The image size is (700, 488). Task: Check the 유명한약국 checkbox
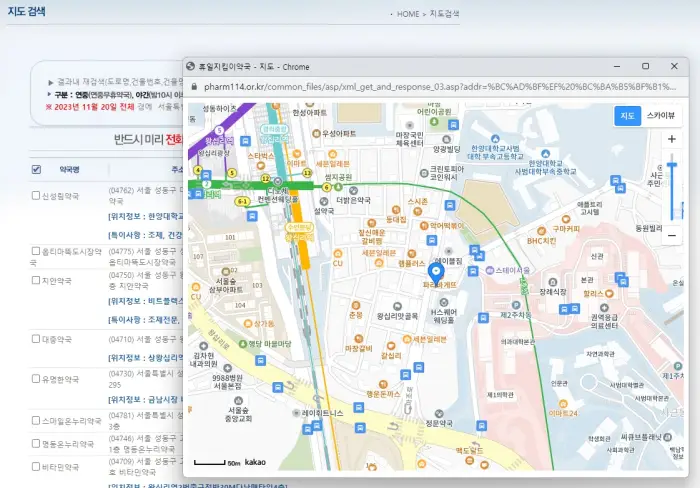point(36,379)
